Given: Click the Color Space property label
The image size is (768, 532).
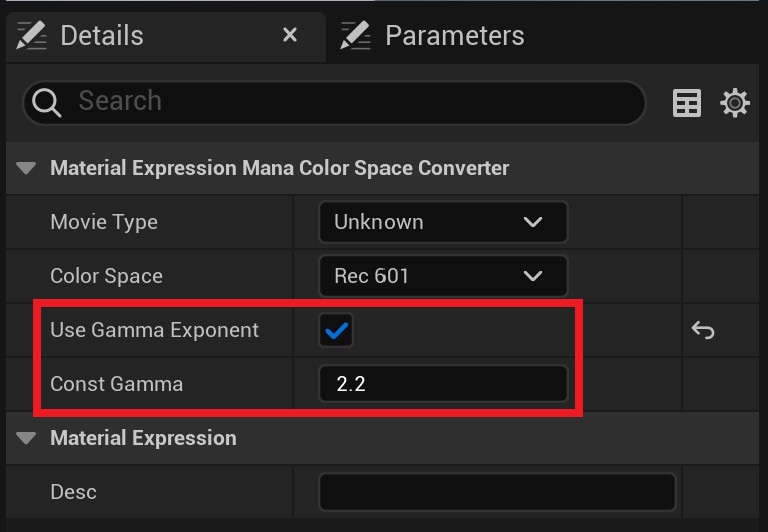Looking at the screenshot, I should (x=106, y=276).
